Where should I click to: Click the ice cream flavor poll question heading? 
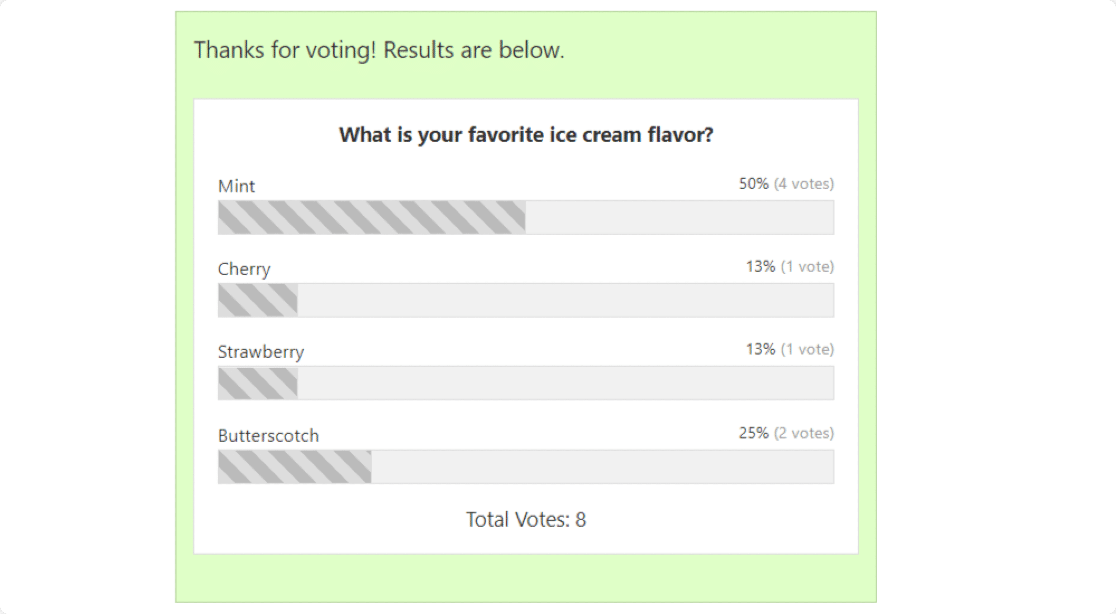(x=526, y=135)
